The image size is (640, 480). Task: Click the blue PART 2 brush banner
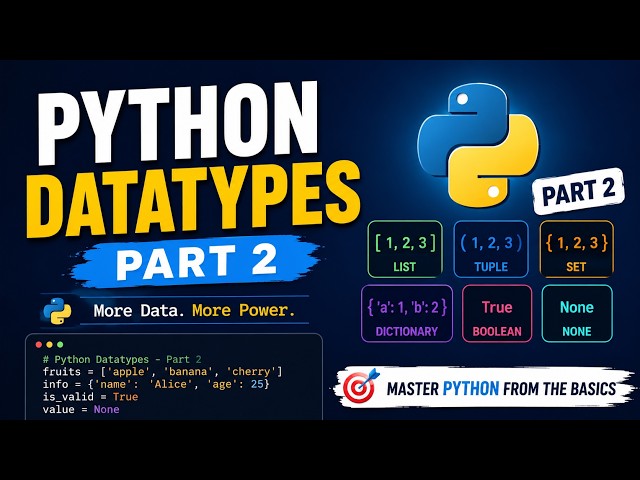pos(196,260)
